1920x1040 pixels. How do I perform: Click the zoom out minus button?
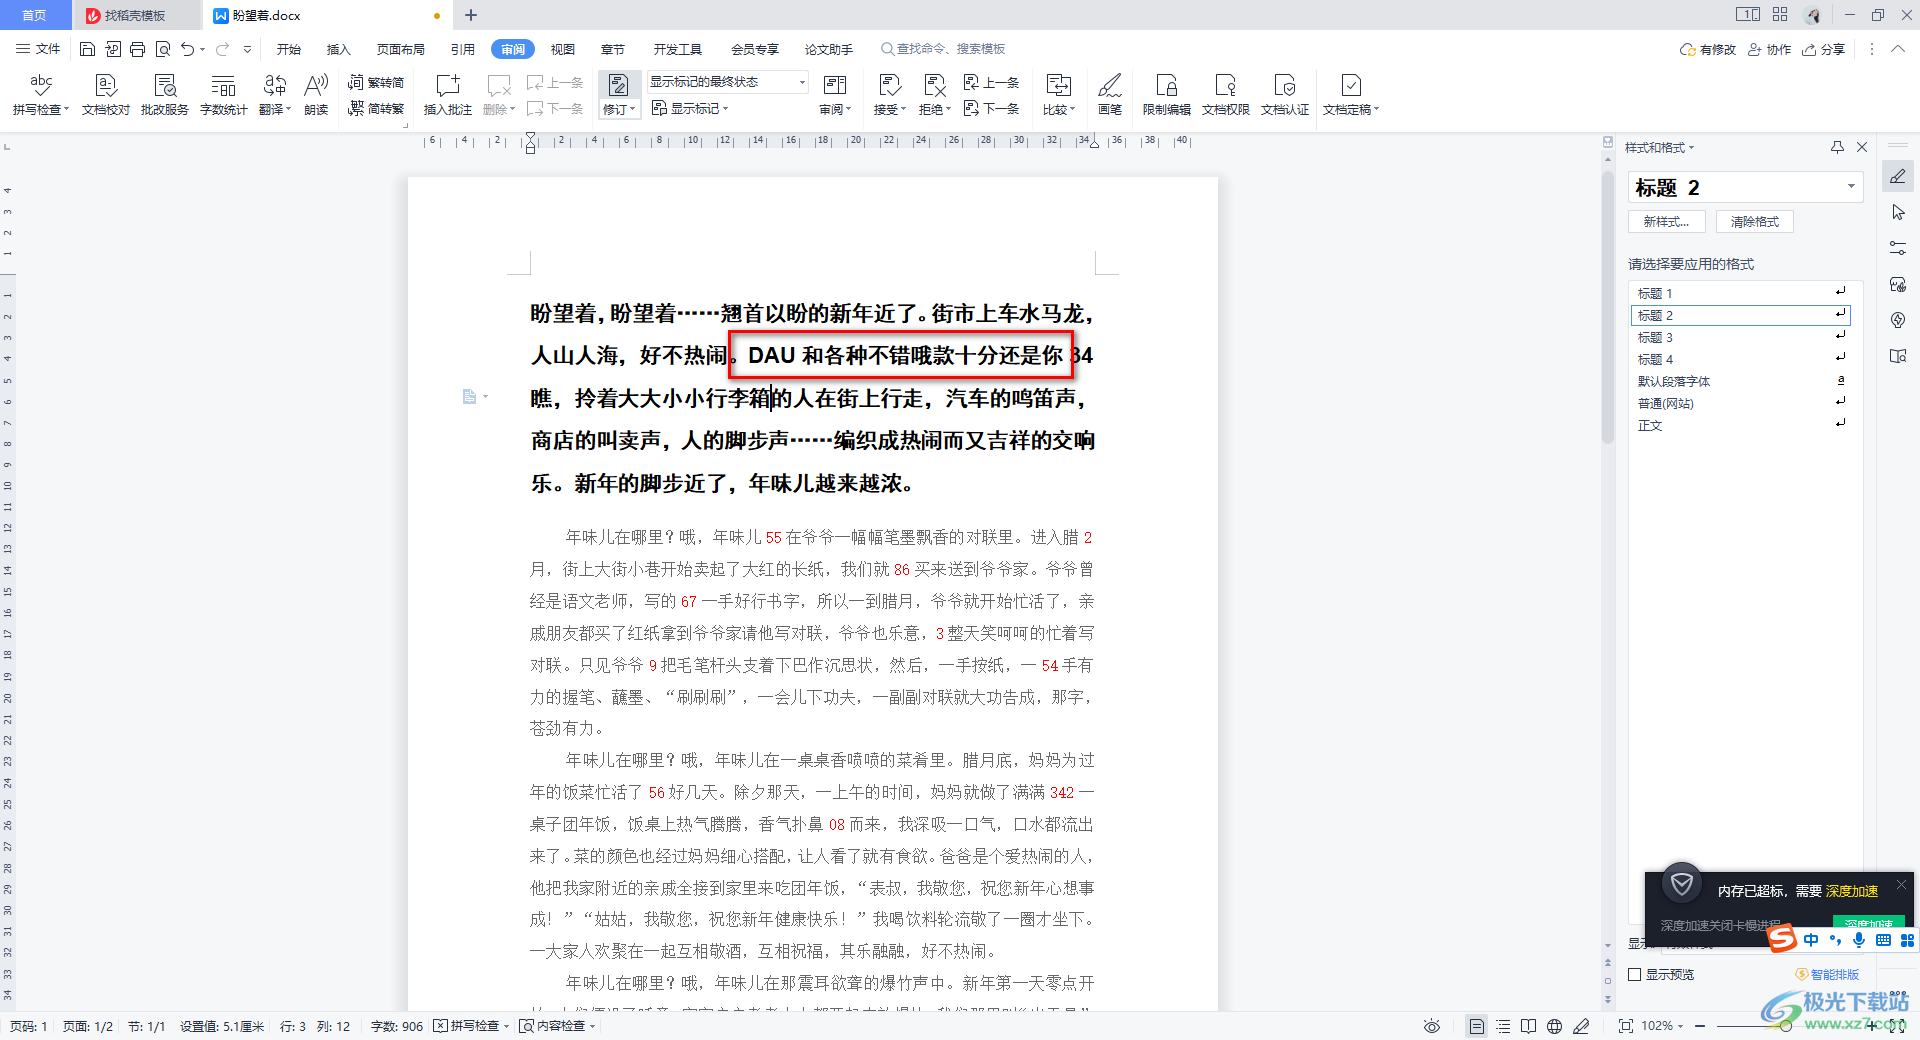1700,1026
